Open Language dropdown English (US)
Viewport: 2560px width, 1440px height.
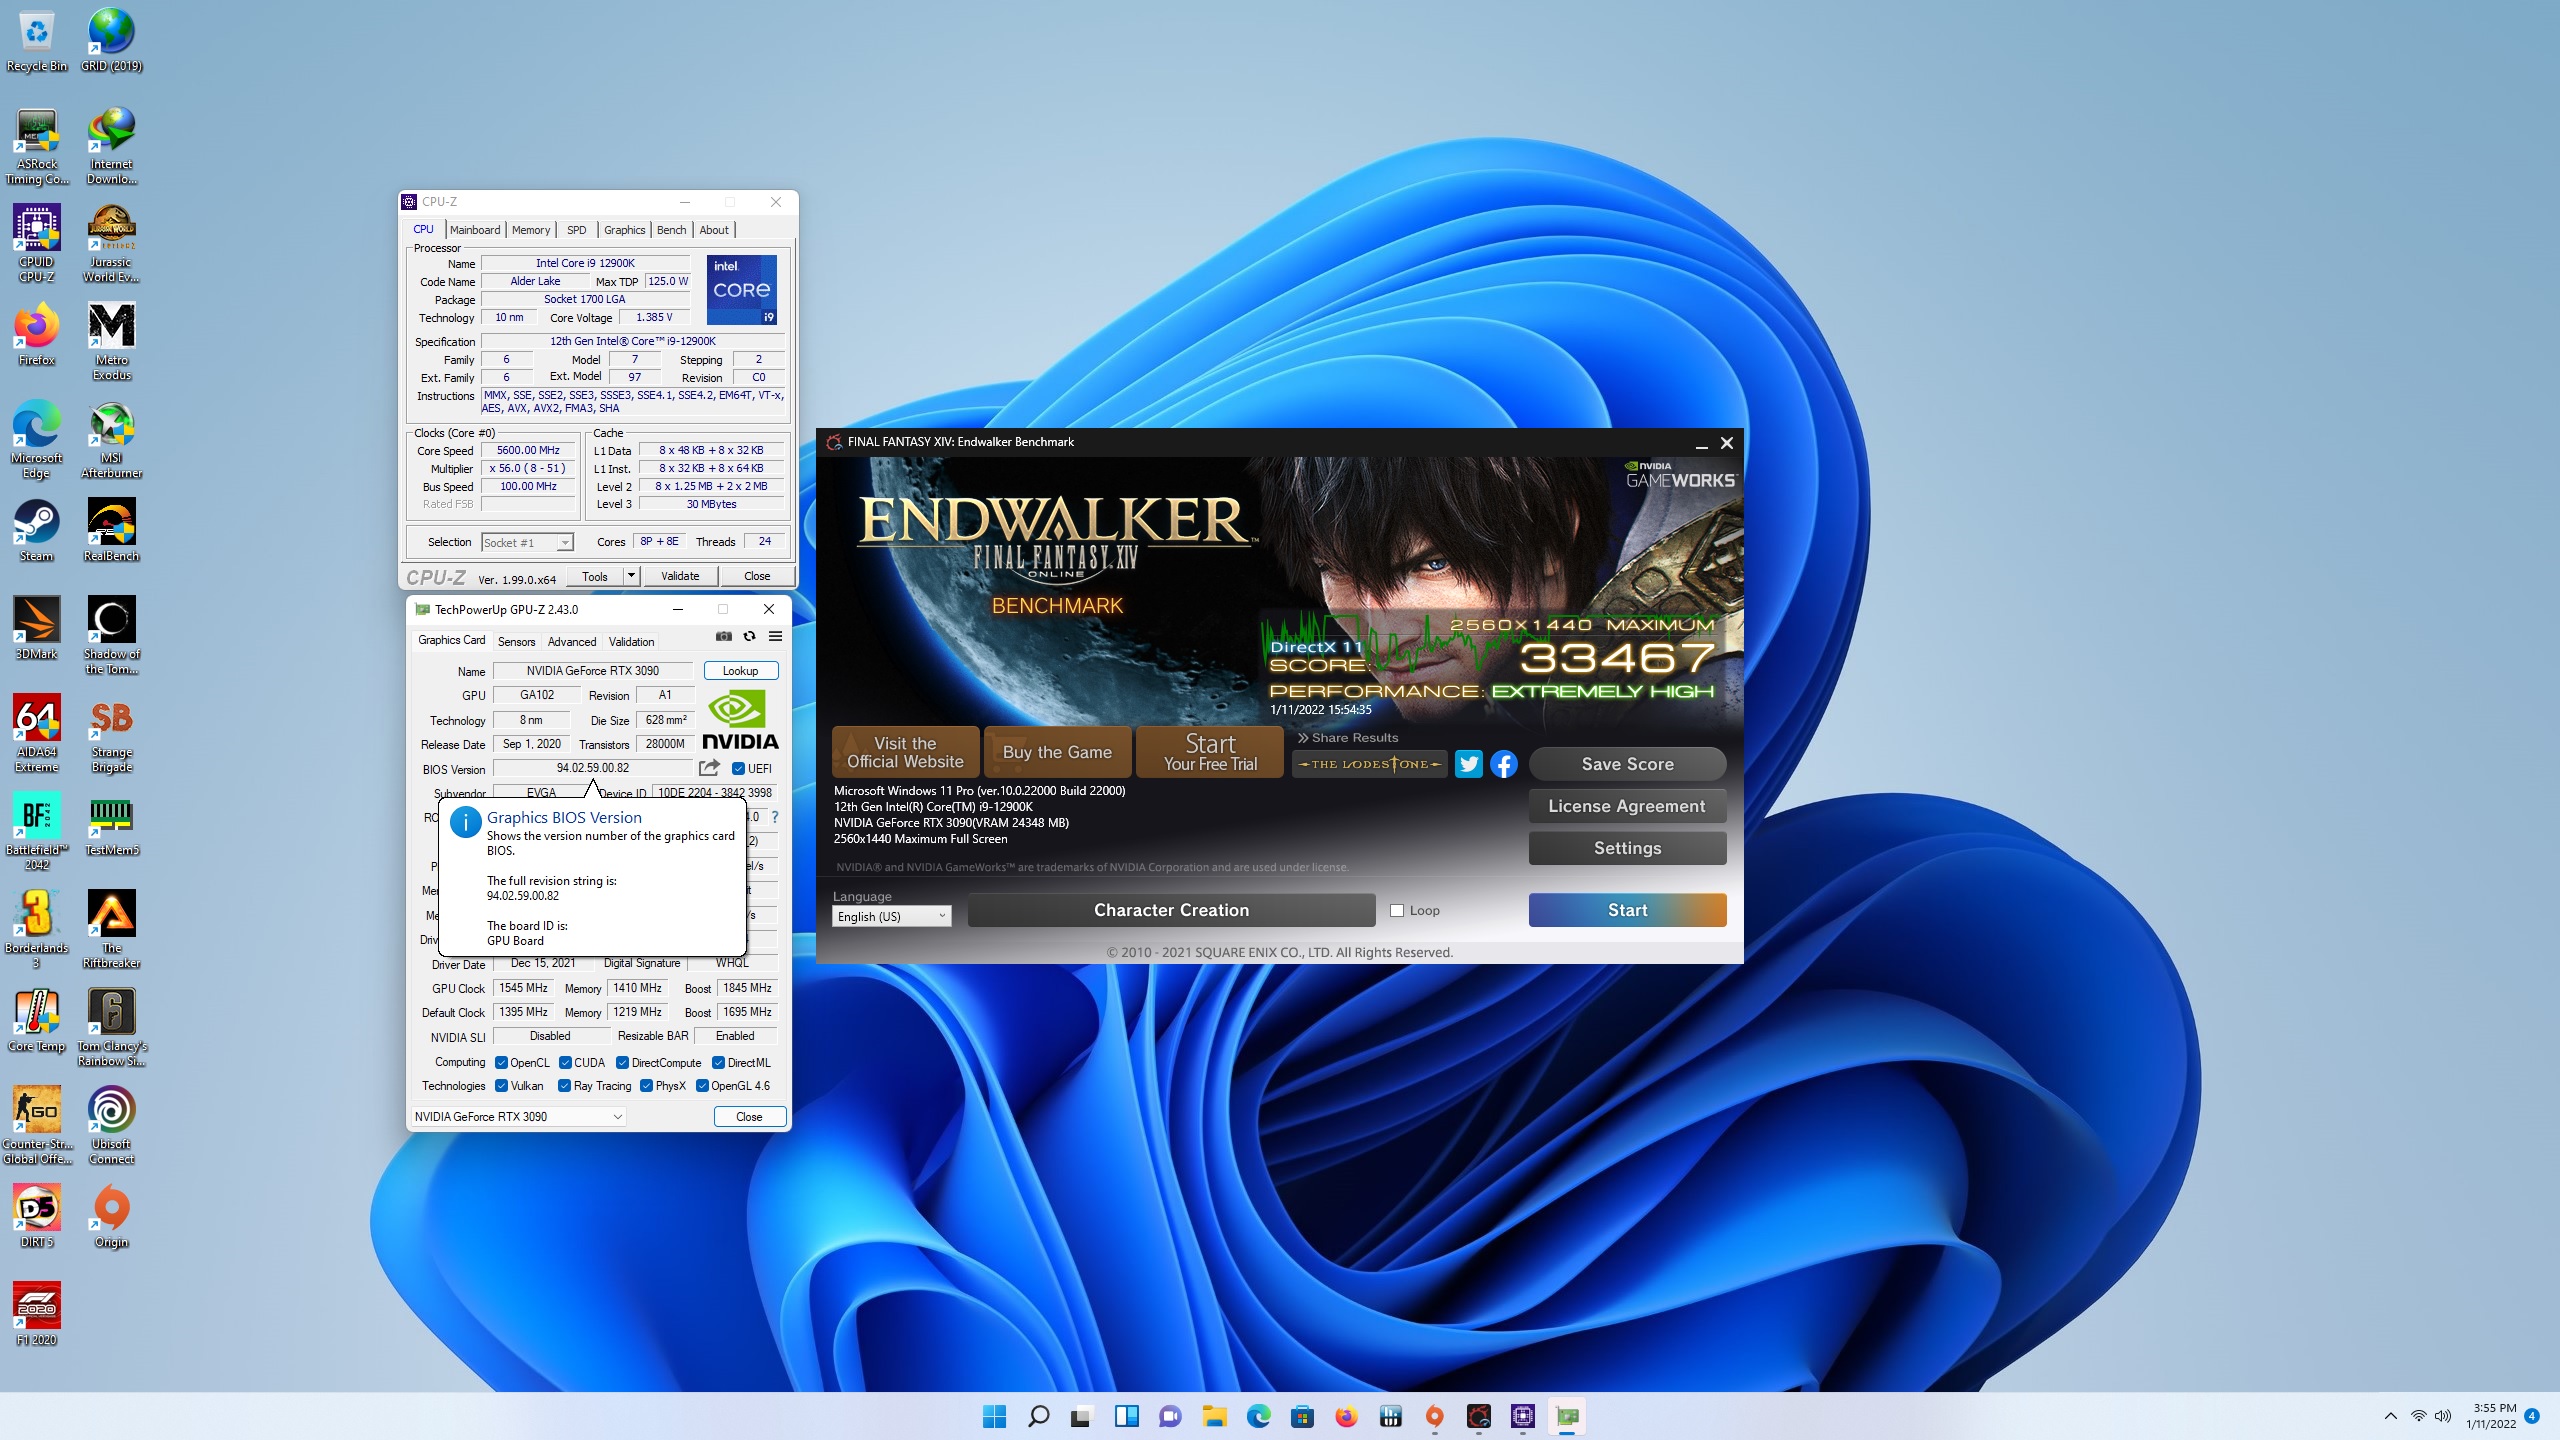pyautogui.click(x=891, y=916)
